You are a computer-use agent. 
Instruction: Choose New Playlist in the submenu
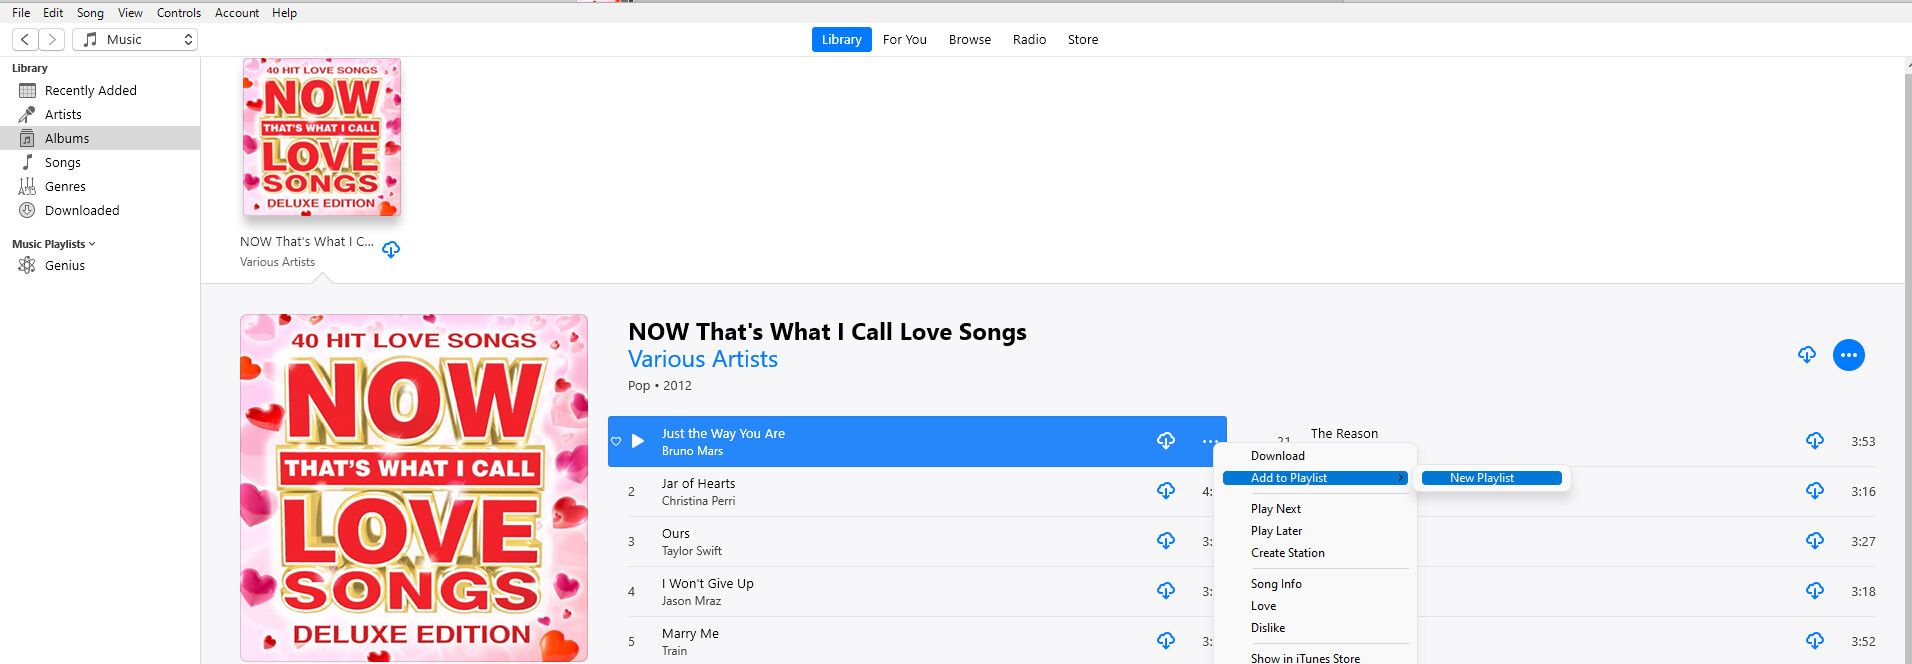pyautogui.click(x=1491, y=478)
